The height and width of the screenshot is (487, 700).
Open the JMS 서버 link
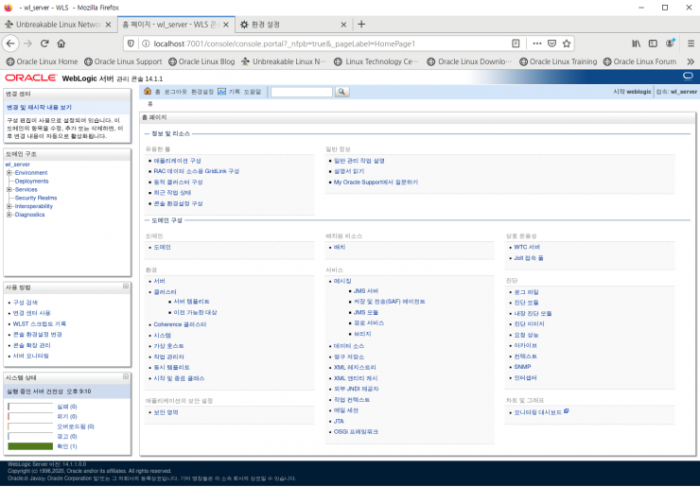pos(366,291)
